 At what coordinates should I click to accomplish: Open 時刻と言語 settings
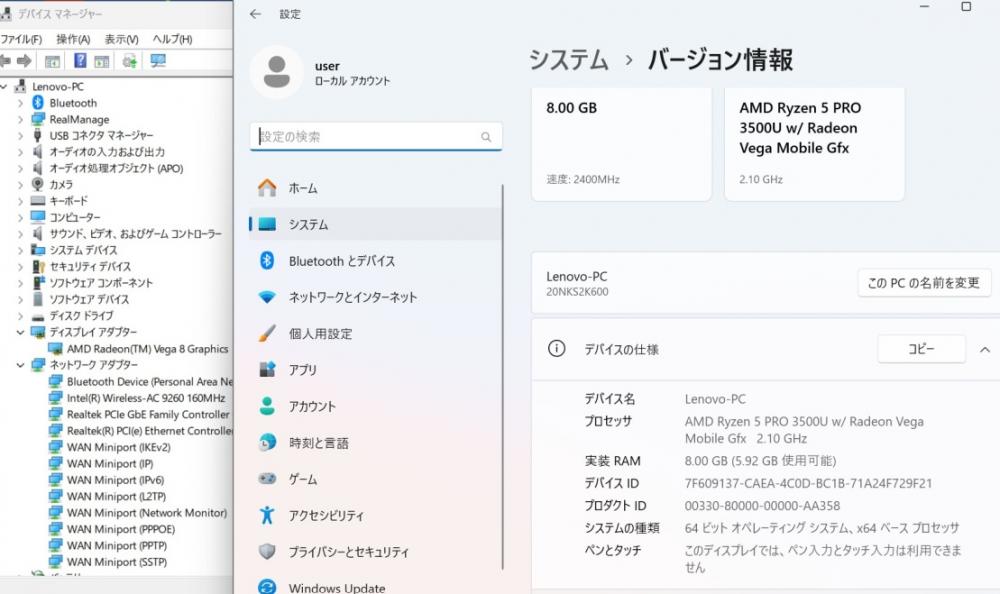(375, 443)
